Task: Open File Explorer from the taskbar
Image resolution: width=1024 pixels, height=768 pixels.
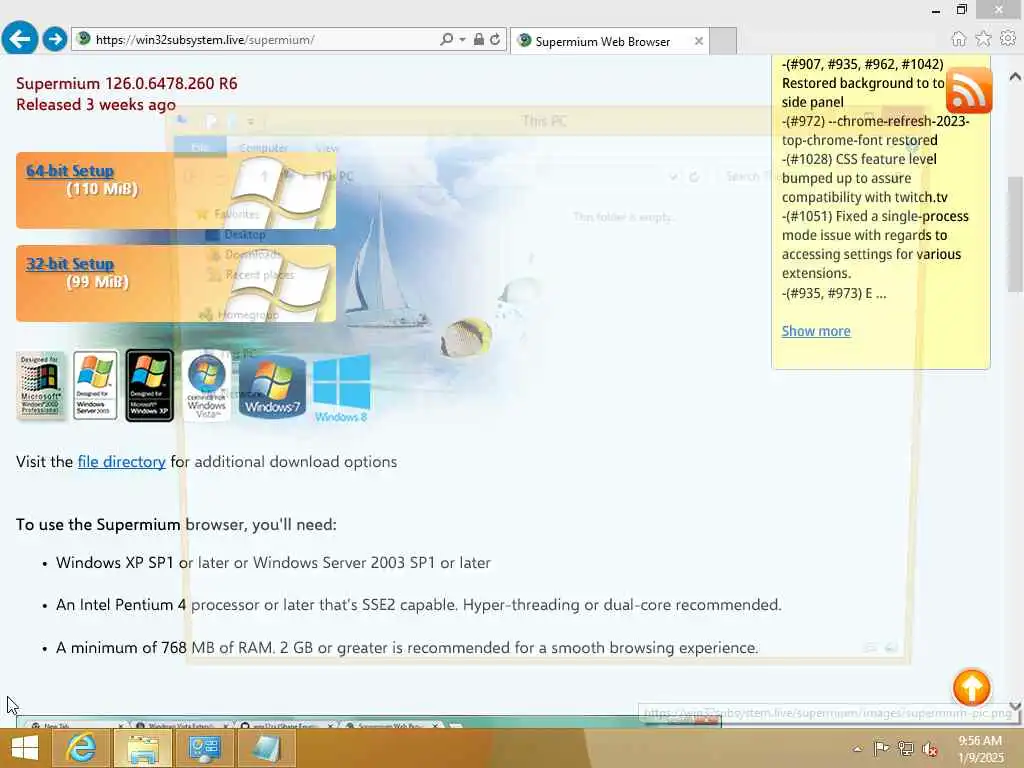Action: tap(143, 748)
